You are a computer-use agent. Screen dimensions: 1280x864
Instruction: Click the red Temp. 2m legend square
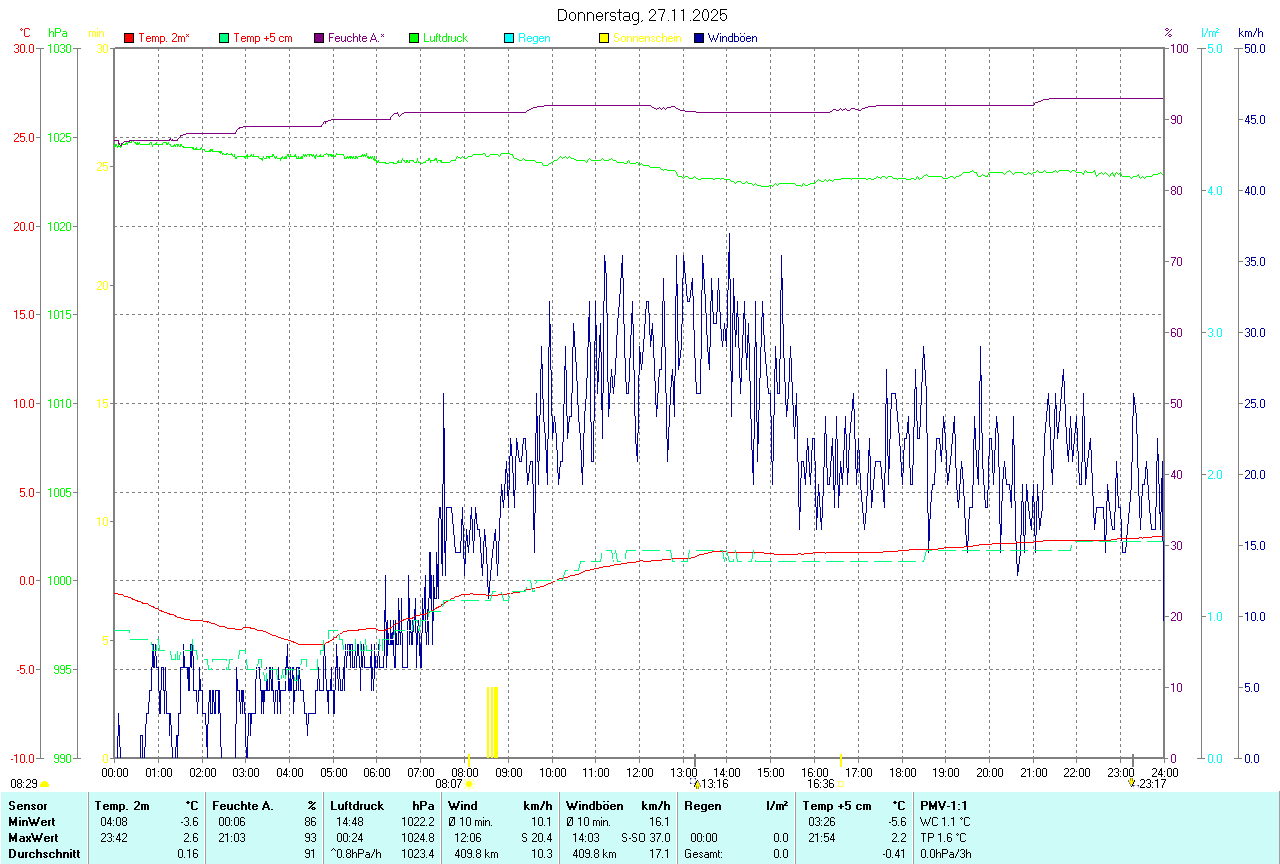(x=129, y=38)
